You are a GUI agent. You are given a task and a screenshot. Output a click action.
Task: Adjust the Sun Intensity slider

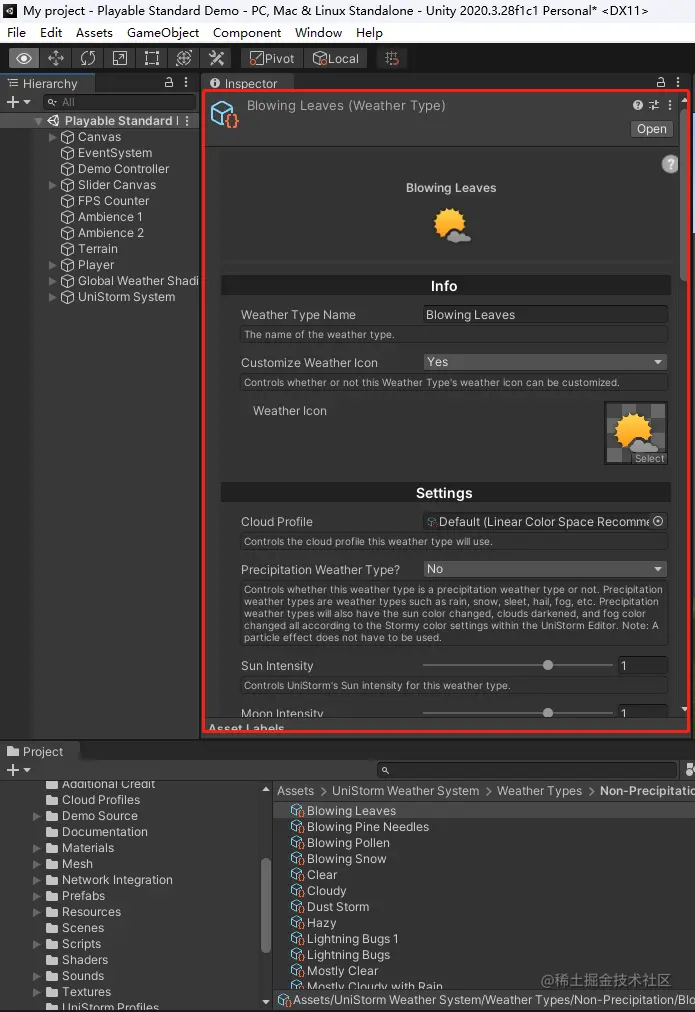coord(518,665)
